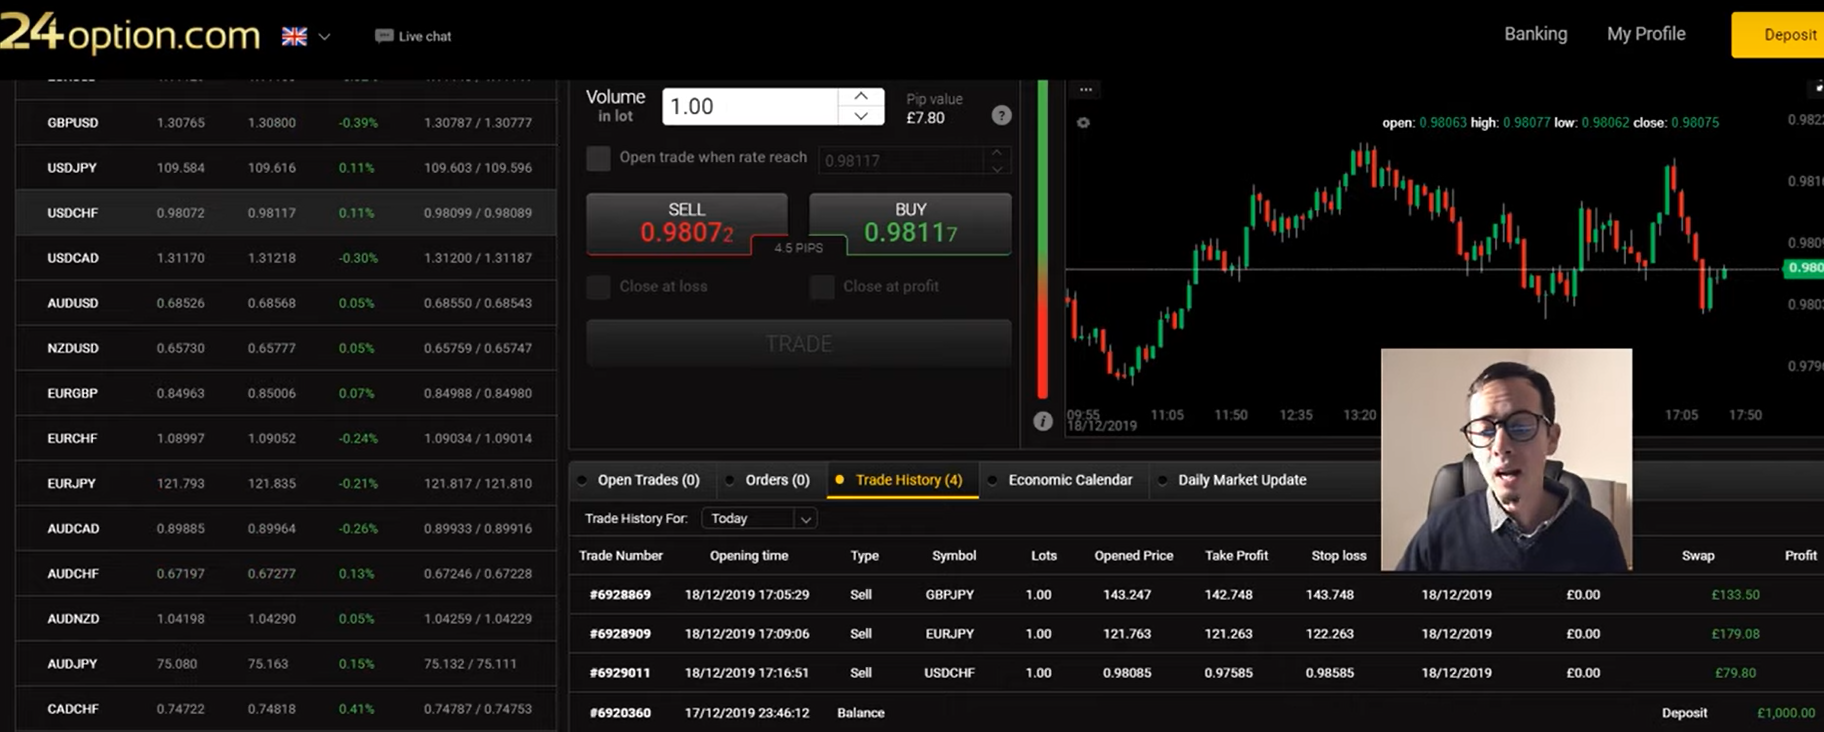1824x732 pixels.
Task: Enable Close at loss checkbox
Action: click(598, 287)
